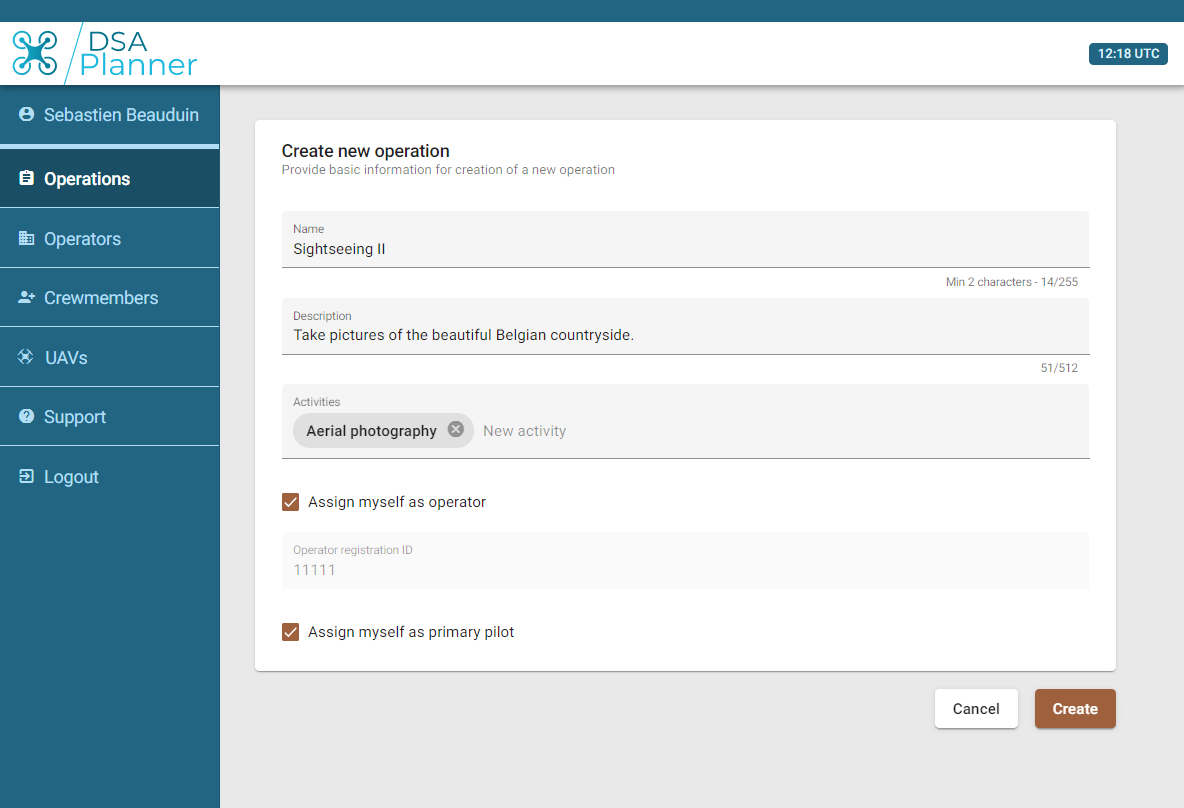Click the 'Create new operation' heading
The width and height of the screenshot is (1184, 808).
365,151
